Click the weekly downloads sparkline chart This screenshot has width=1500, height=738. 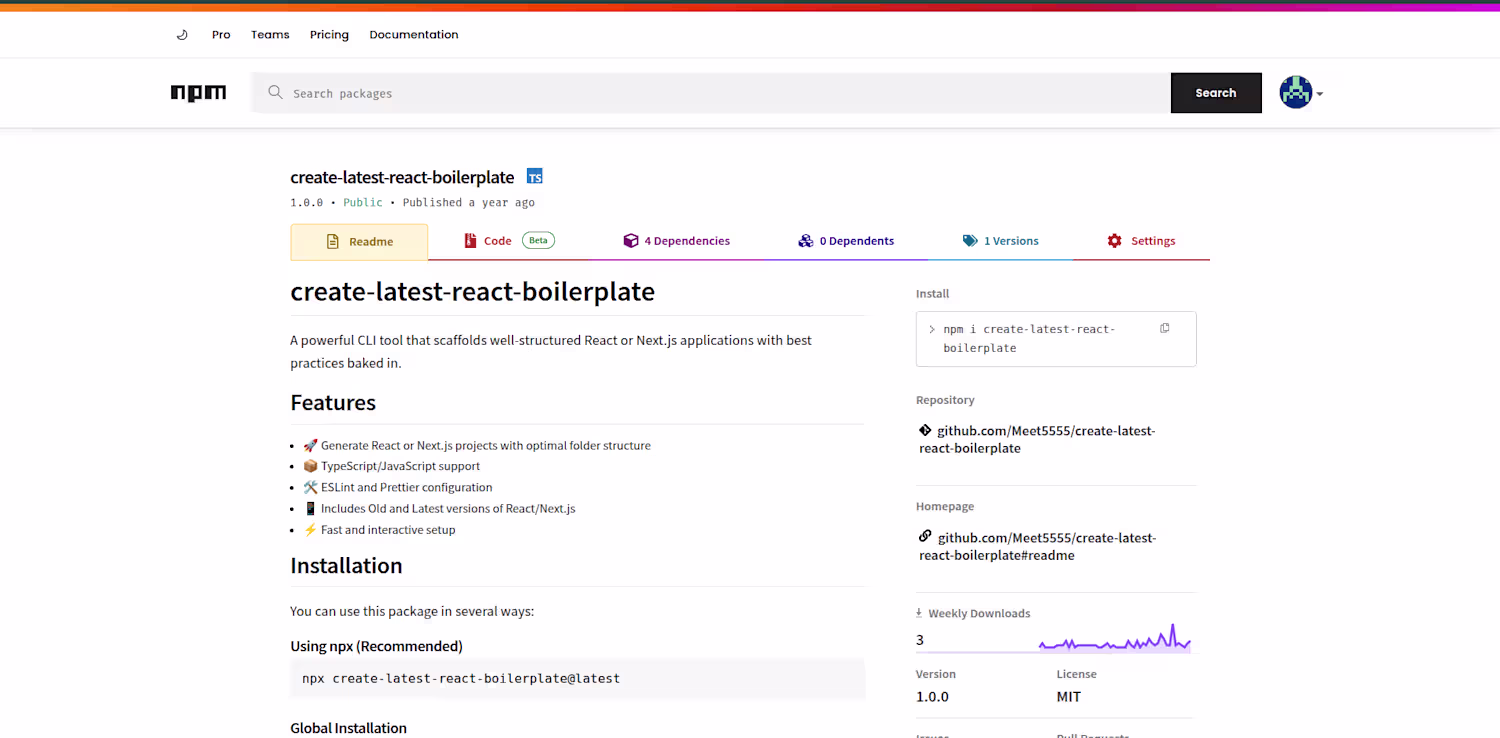1114,639
